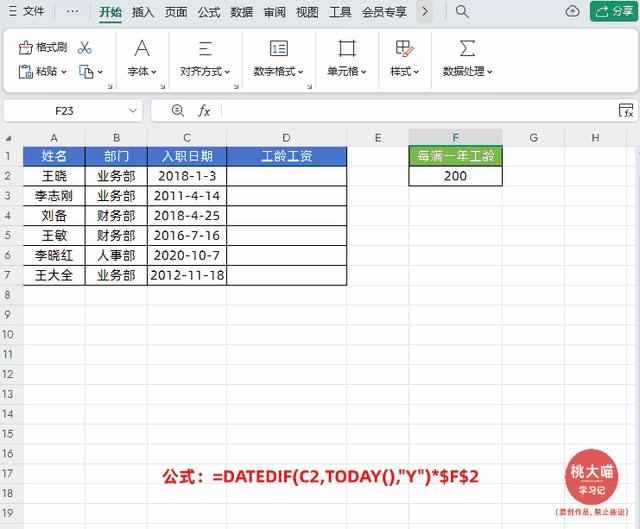
Task: Open the font group dialog launcher
Action: 162,87
